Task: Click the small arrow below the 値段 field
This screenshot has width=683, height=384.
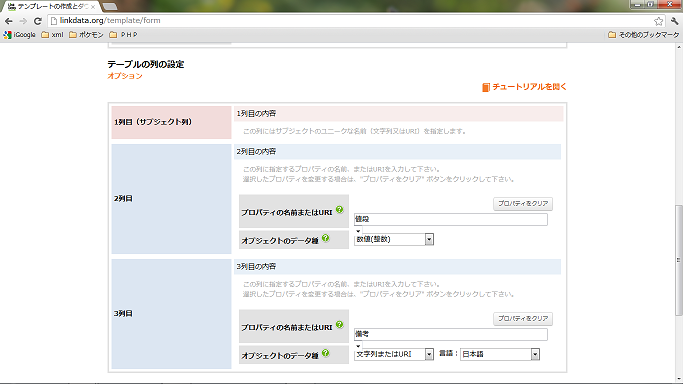Action: (358, 231)
